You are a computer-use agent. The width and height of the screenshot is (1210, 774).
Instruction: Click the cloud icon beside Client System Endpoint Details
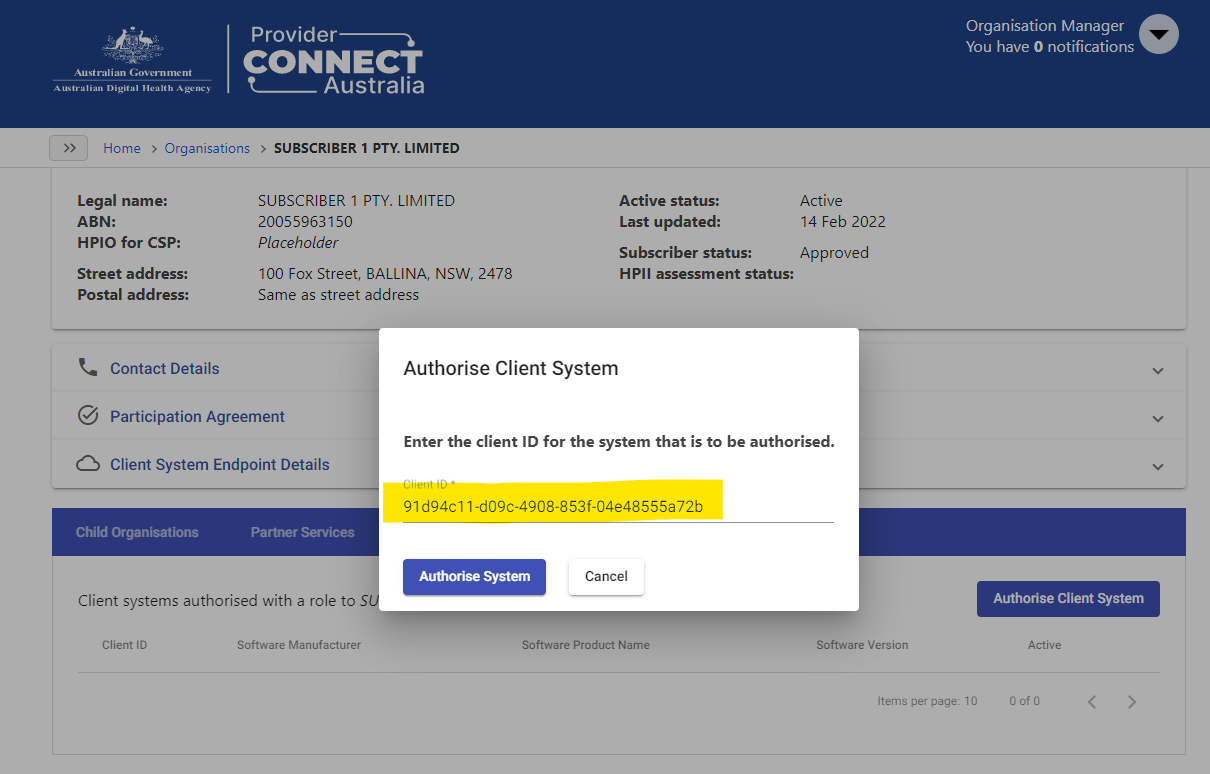click(x=88, y=463)
